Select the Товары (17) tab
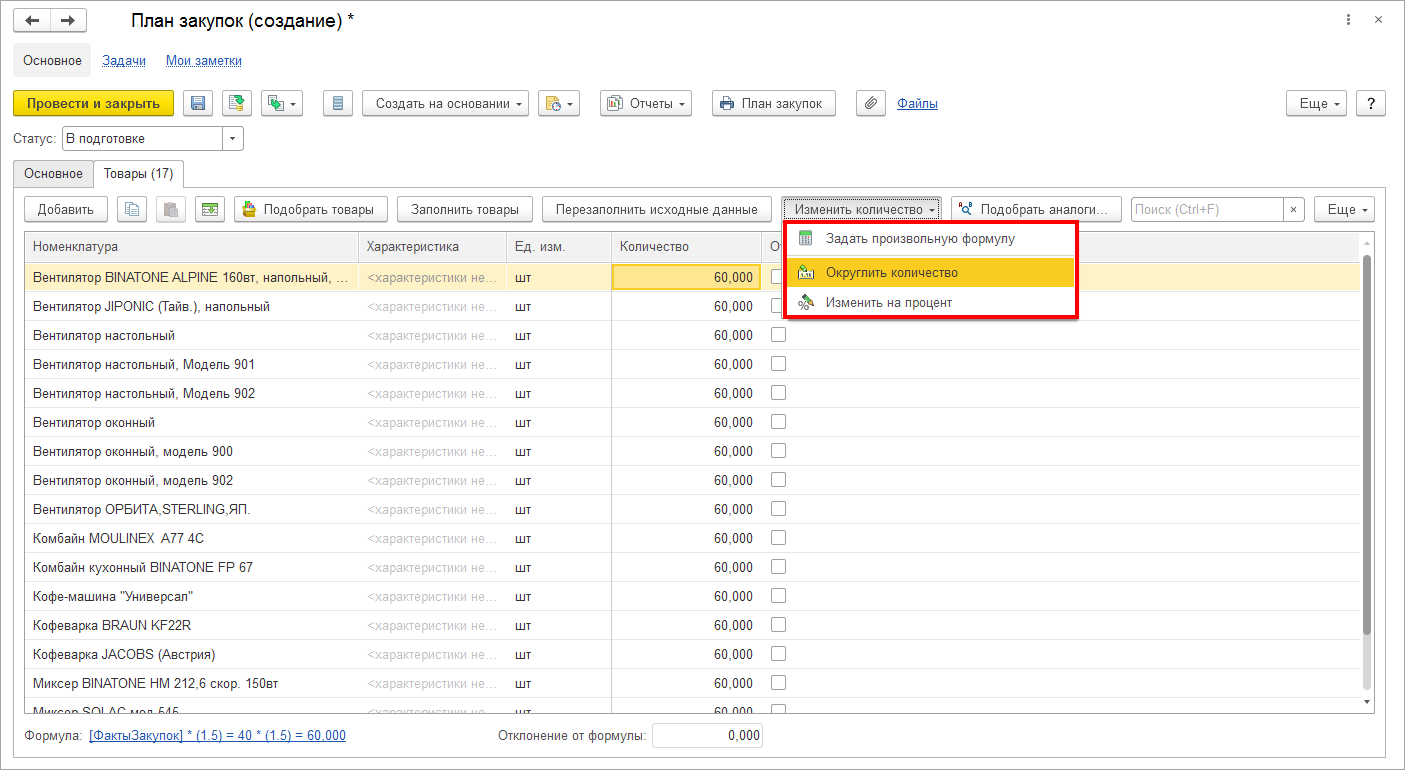This screenshot has width=1405, height=770. [139, 173]
